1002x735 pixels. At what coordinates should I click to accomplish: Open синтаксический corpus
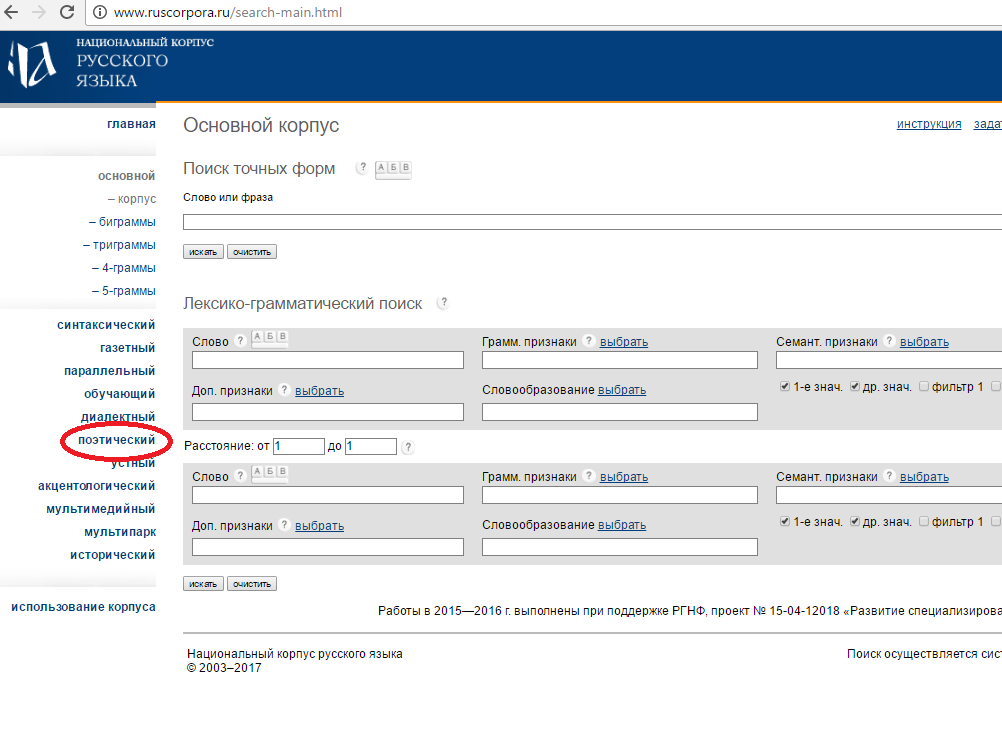coord(106,325)
